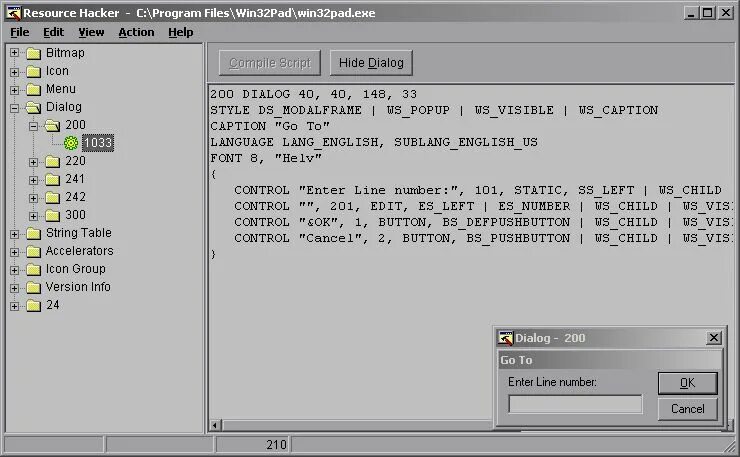Expand the Bitmap tree node
The width and height of the screenshot is (740, 457).
pyautogui.click(x=14, y=53)
